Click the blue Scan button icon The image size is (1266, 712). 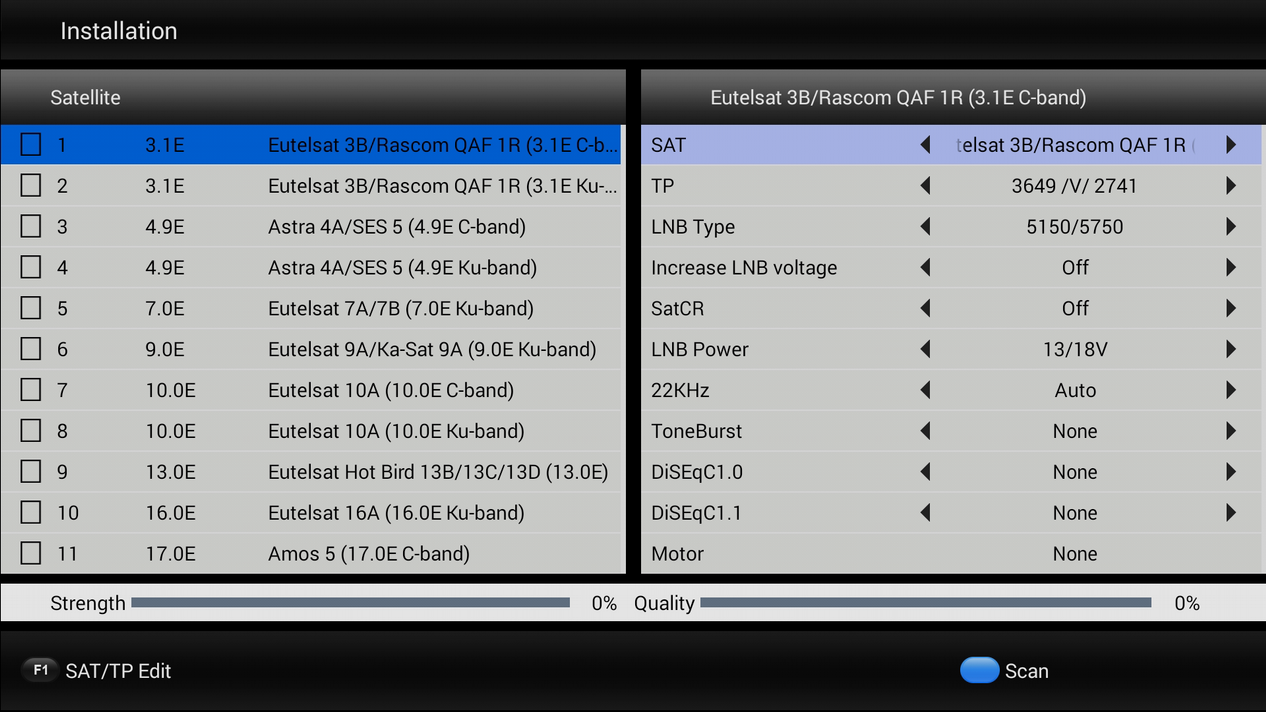979,670
